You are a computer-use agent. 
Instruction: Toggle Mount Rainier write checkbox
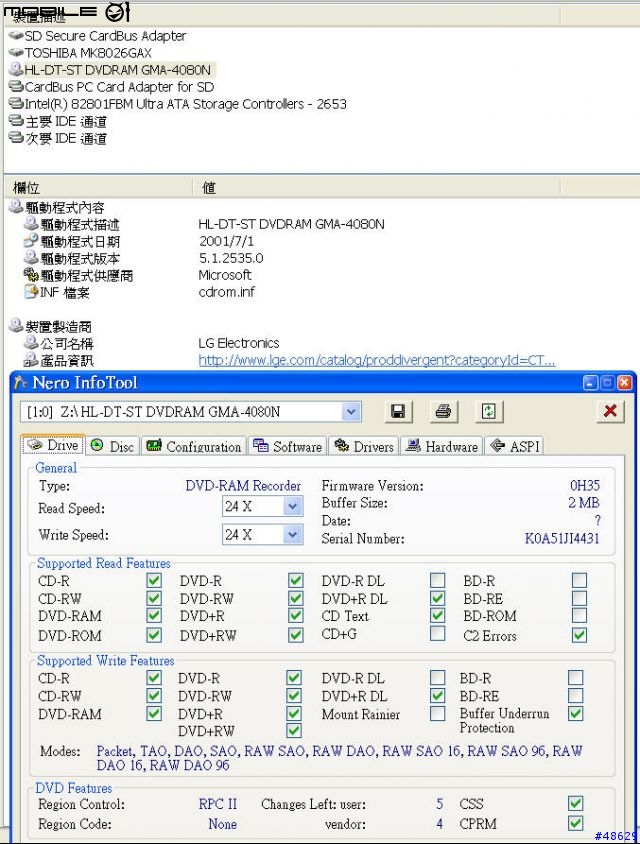(x=438, y=714)
